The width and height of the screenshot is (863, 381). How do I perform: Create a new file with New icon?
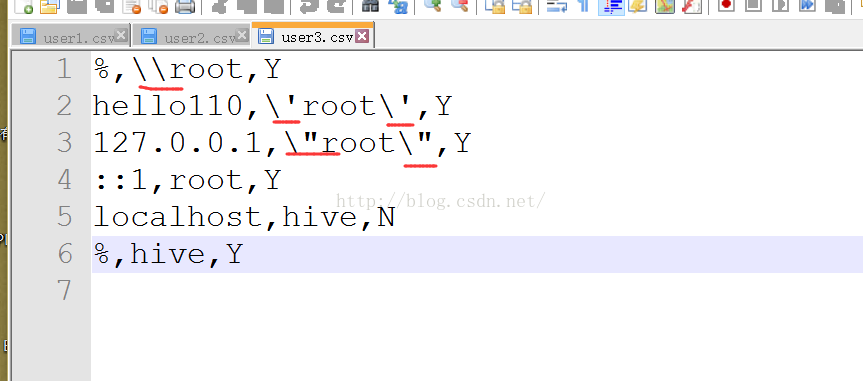(24, 6)
